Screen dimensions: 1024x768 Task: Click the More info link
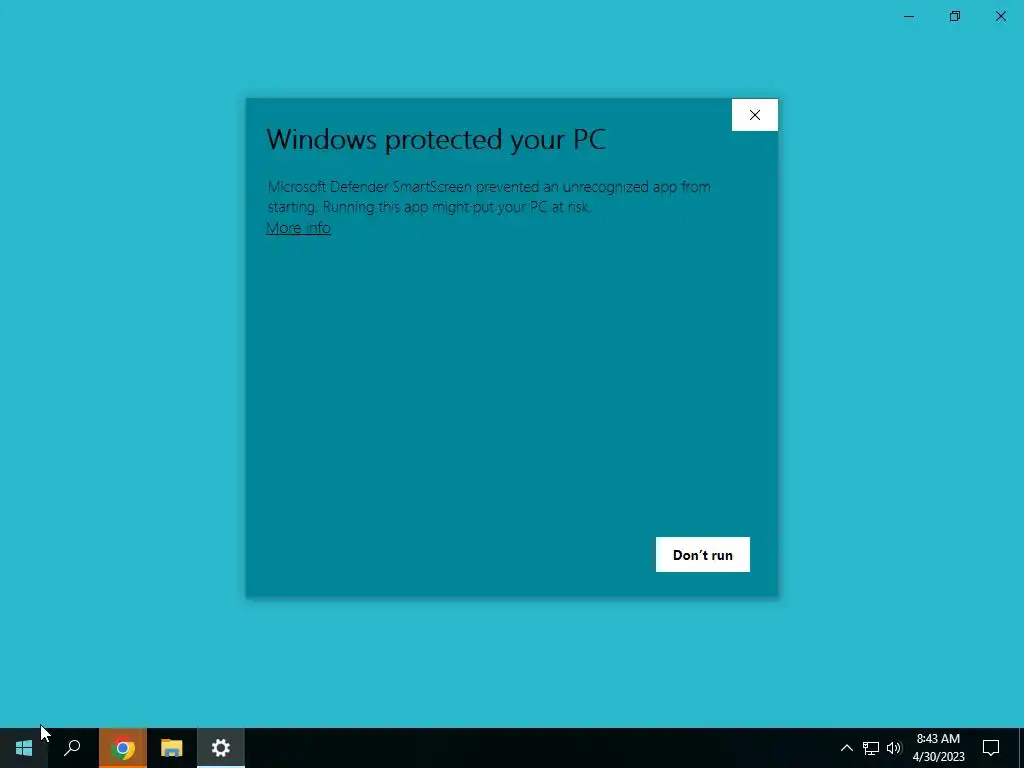click(x=298, y=228)
